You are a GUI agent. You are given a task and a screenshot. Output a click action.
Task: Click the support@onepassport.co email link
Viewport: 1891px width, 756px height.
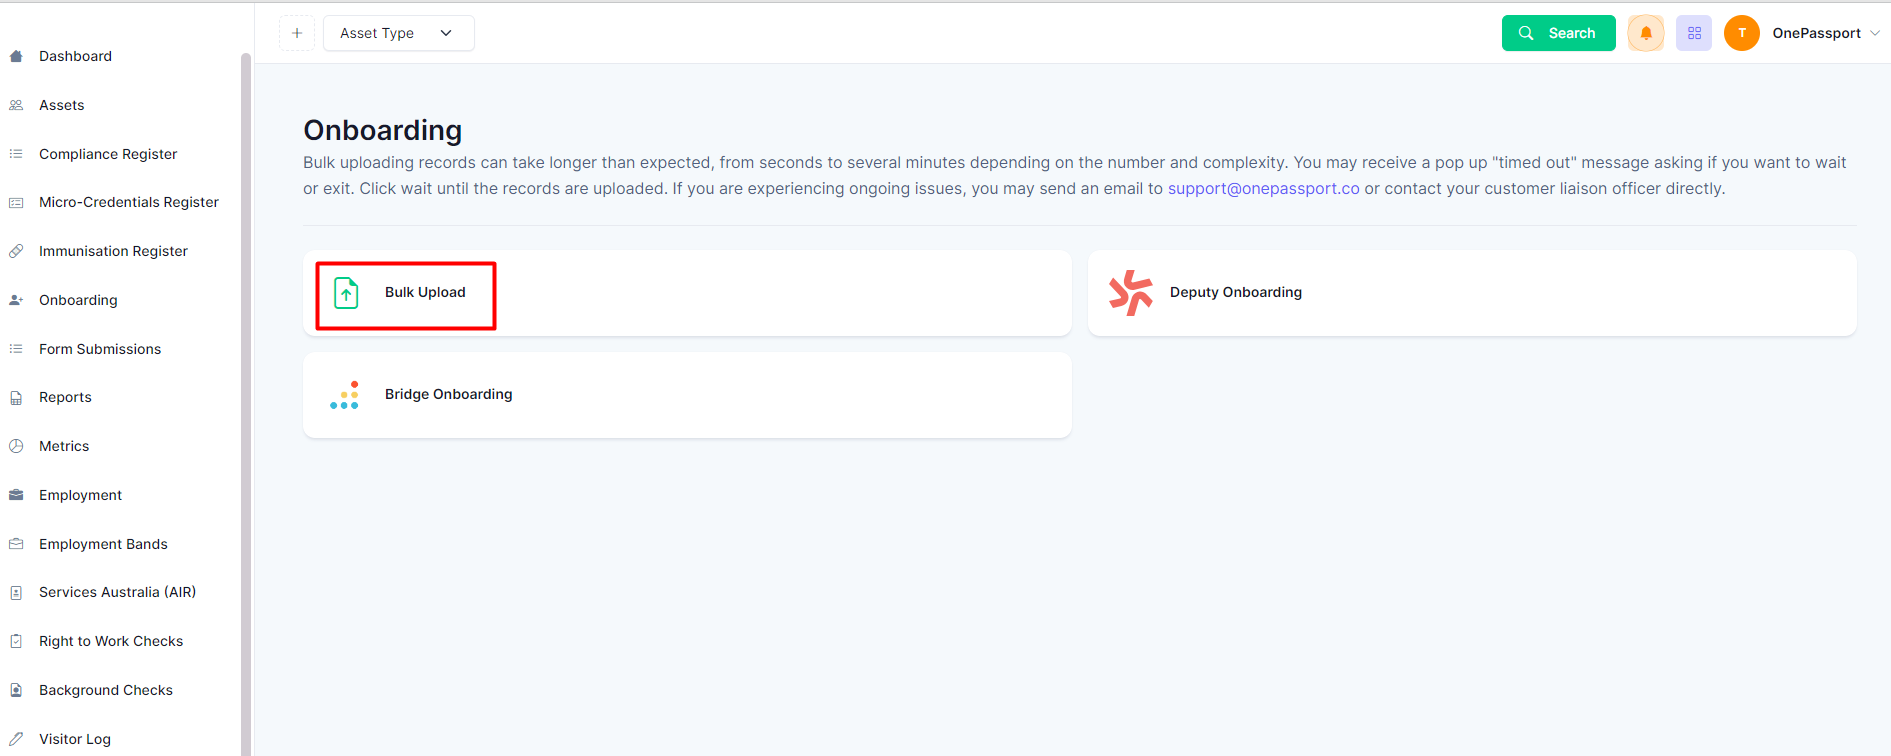(1263, 188)
